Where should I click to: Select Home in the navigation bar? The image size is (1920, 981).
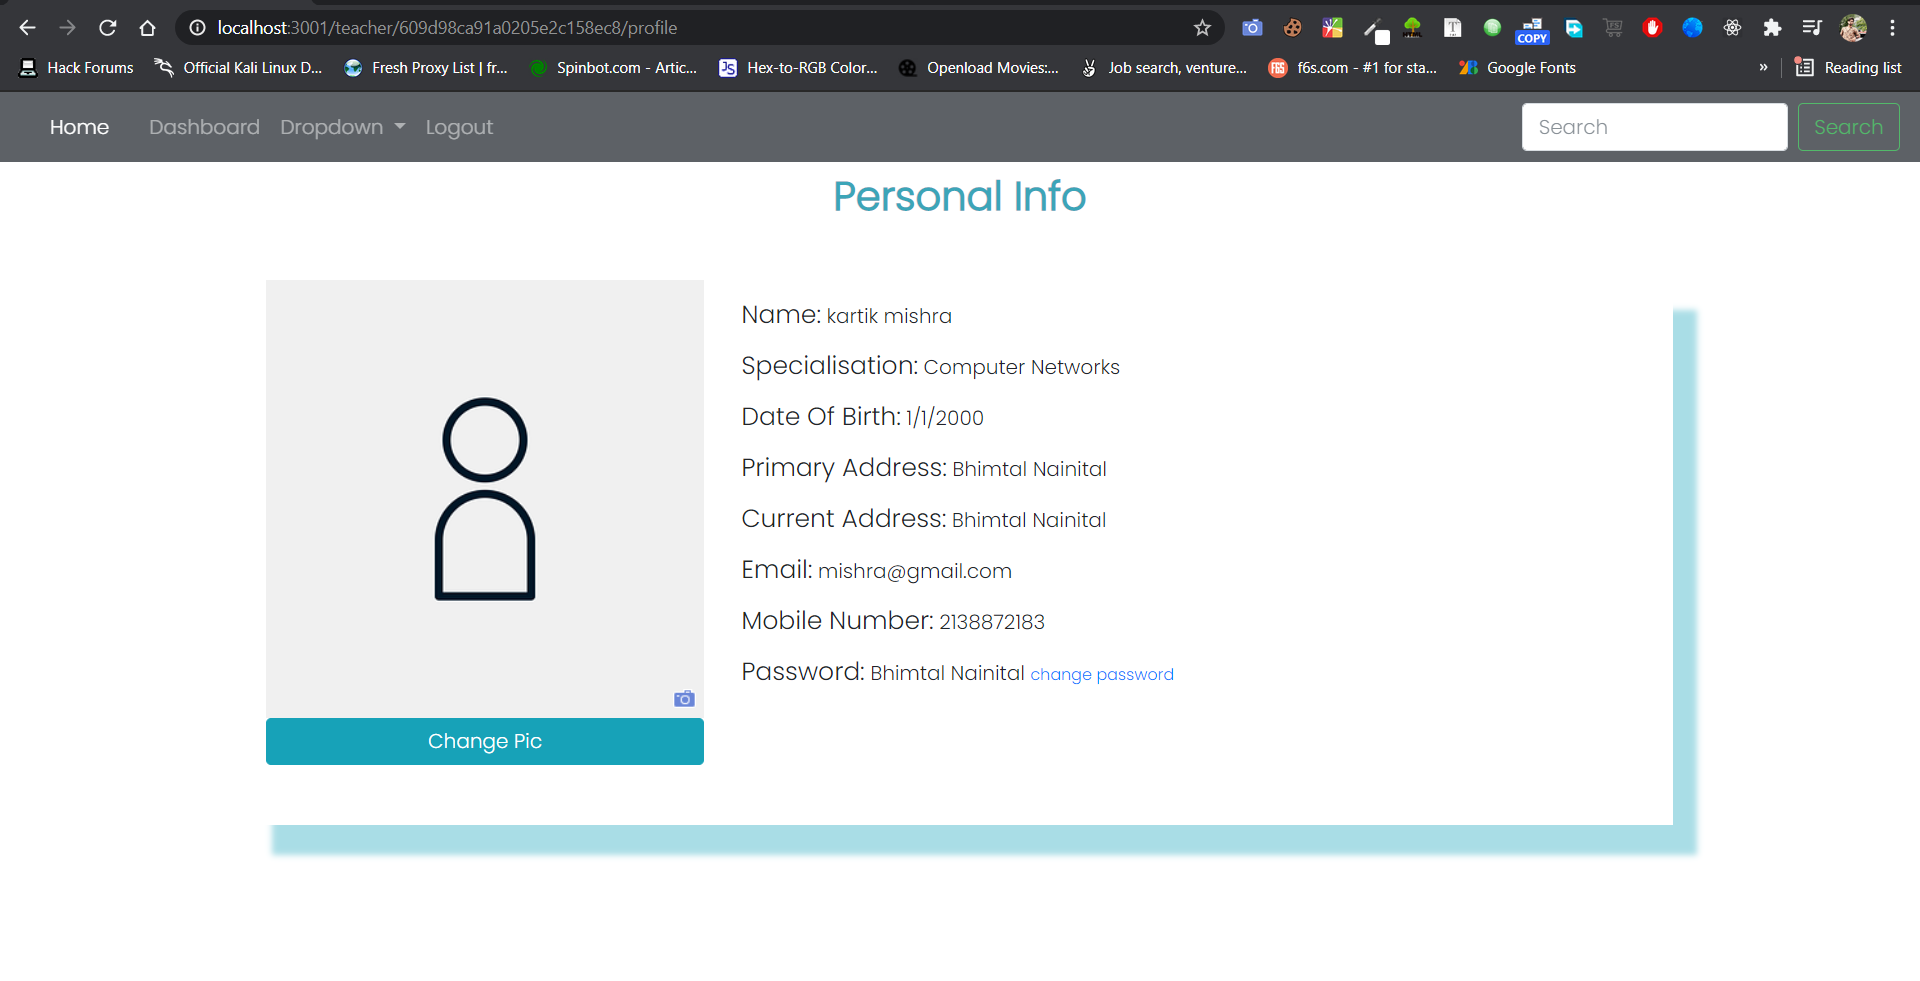(79, 127)
